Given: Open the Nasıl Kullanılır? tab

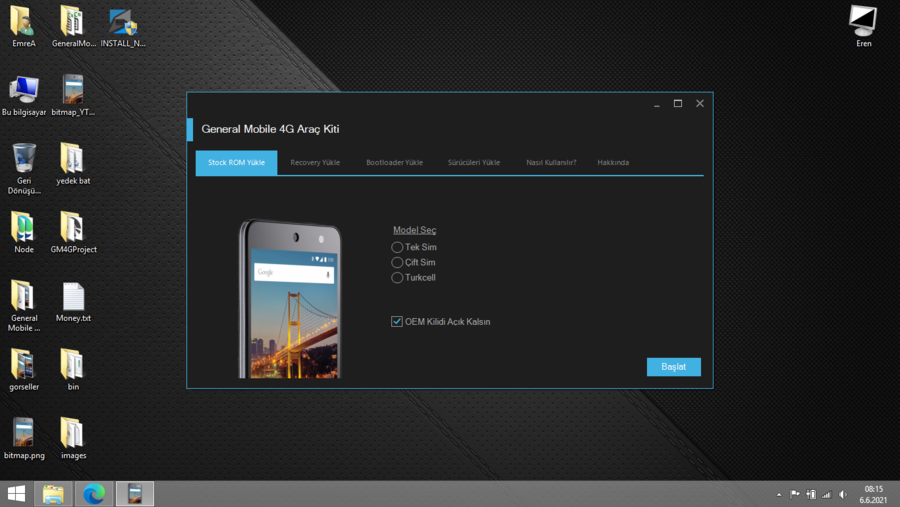Looking at the screenshot, I should [x=551, y=162].
